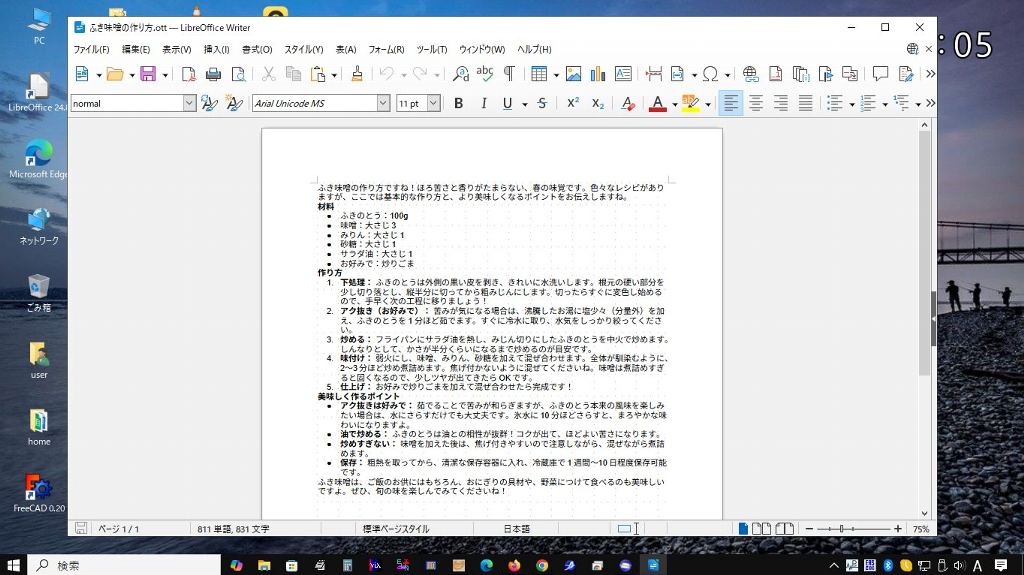Toggle print preview
The image size is (1024, 575).
click(238, 74)
